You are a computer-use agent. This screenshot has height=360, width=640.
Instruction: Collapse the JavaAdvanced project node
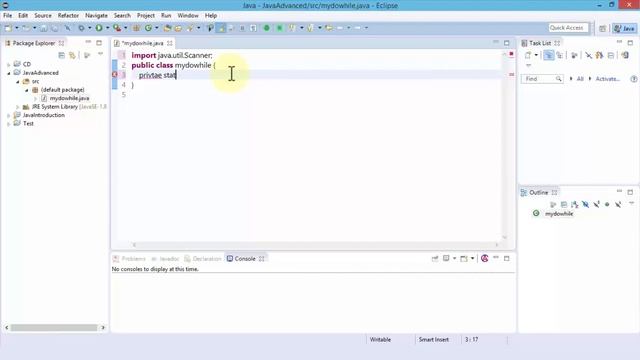(x=9, y=73)
